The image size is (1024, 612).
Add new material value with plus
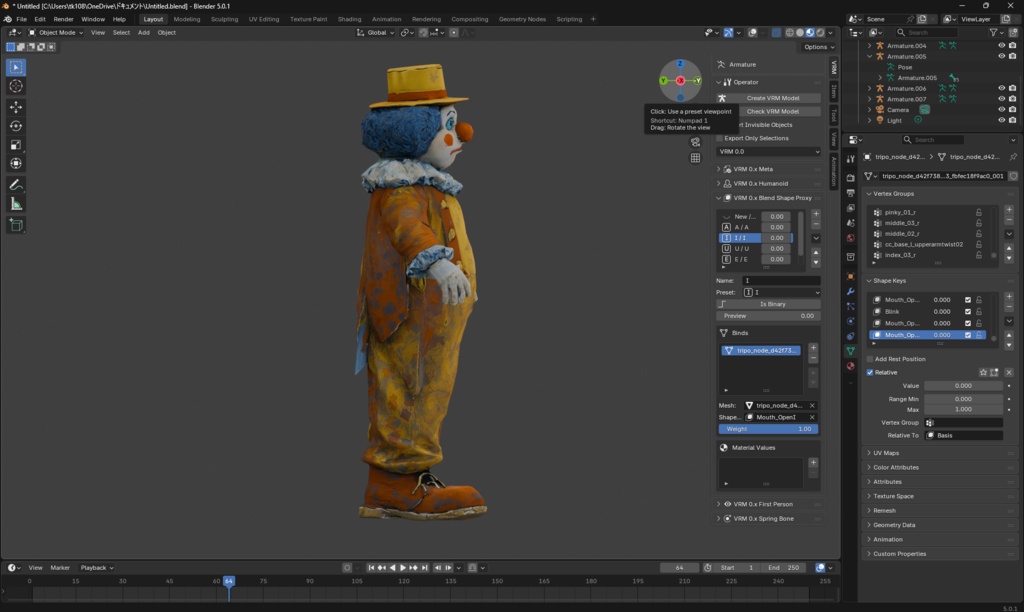coord(813,462)
